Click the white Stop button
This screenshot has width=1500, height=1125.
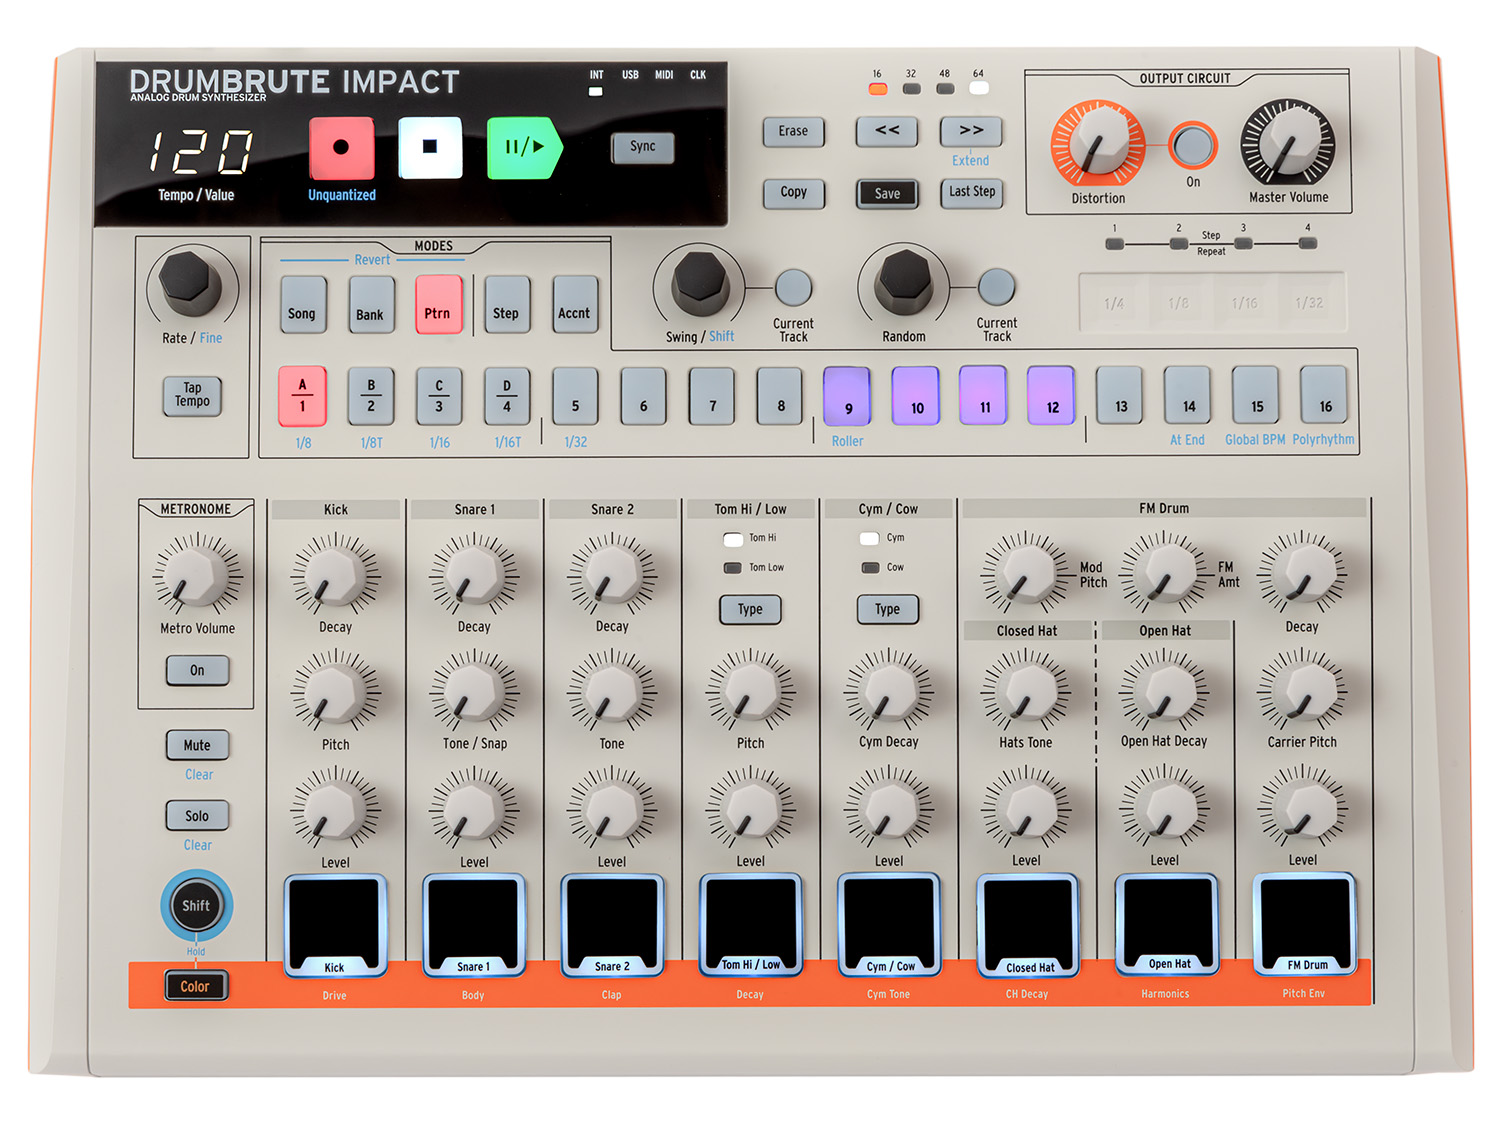(430, 147)
